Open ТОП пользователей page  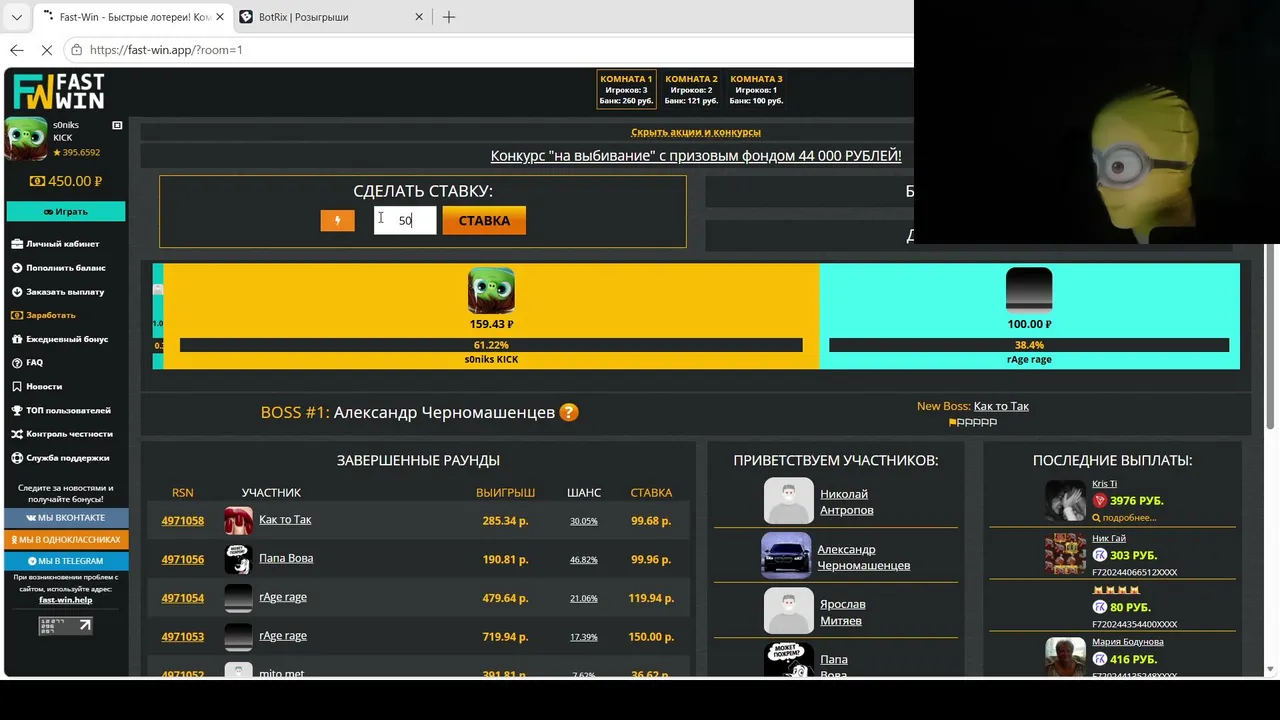pyautogui.click(x=61, y=410)
